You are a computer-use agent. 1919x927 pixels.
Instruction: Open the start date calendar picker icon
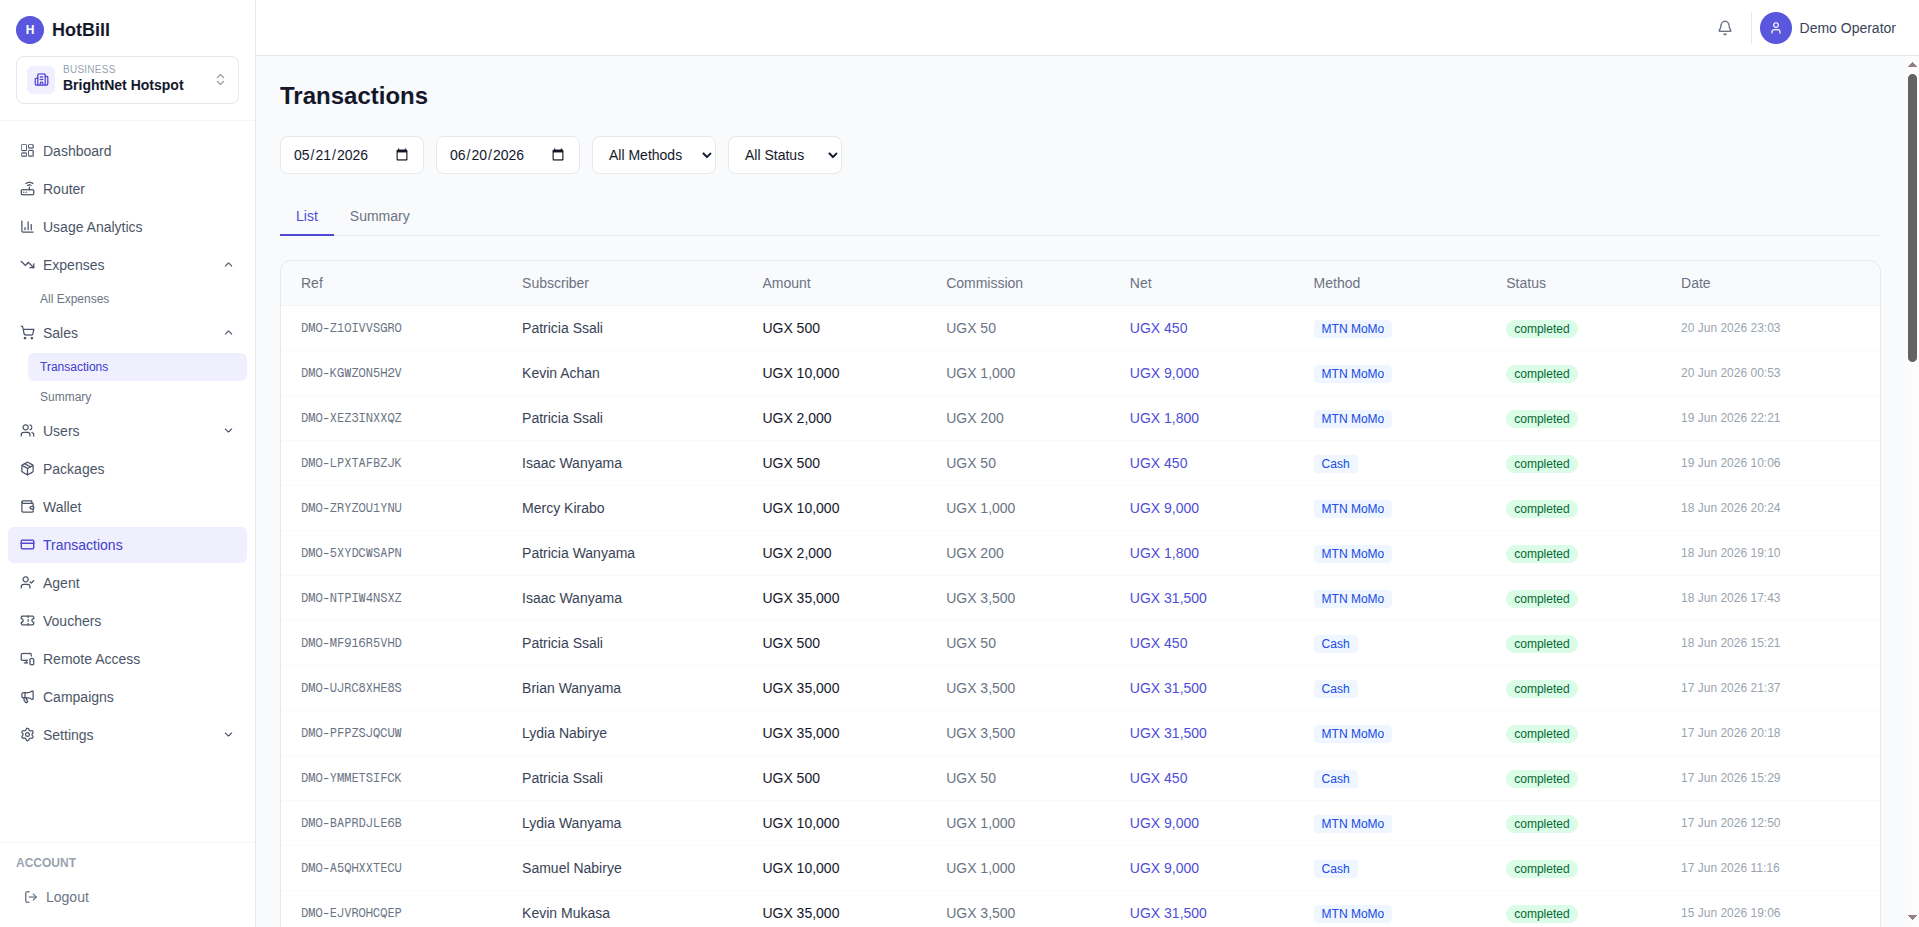[x=402, y=155]
